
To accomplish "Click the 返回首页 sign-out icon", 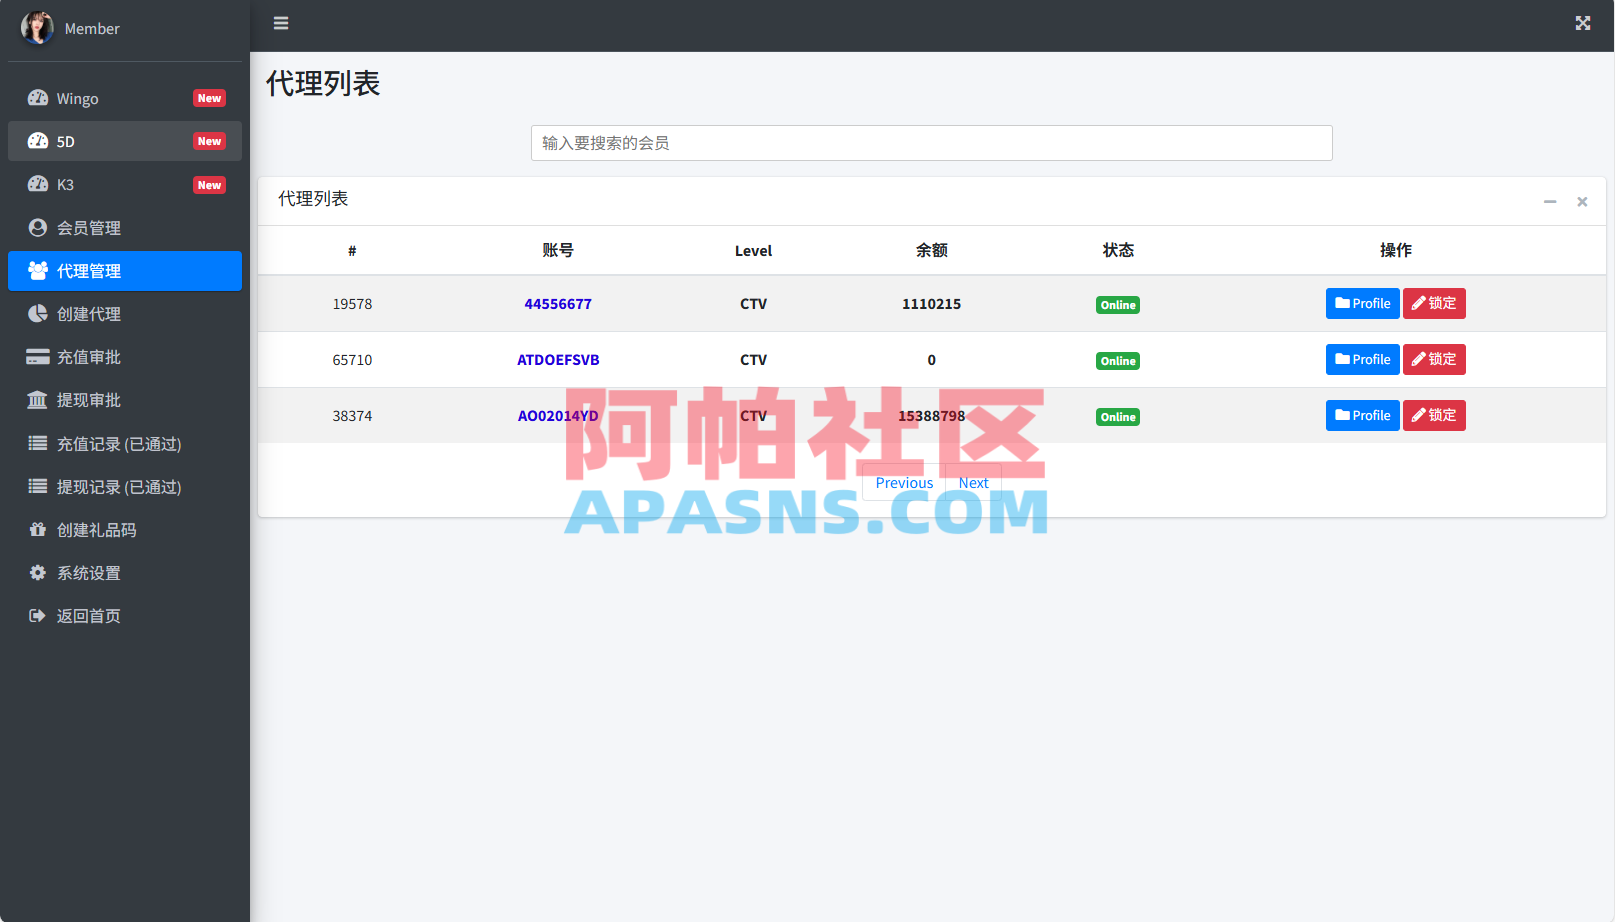I will coord(38,615).
